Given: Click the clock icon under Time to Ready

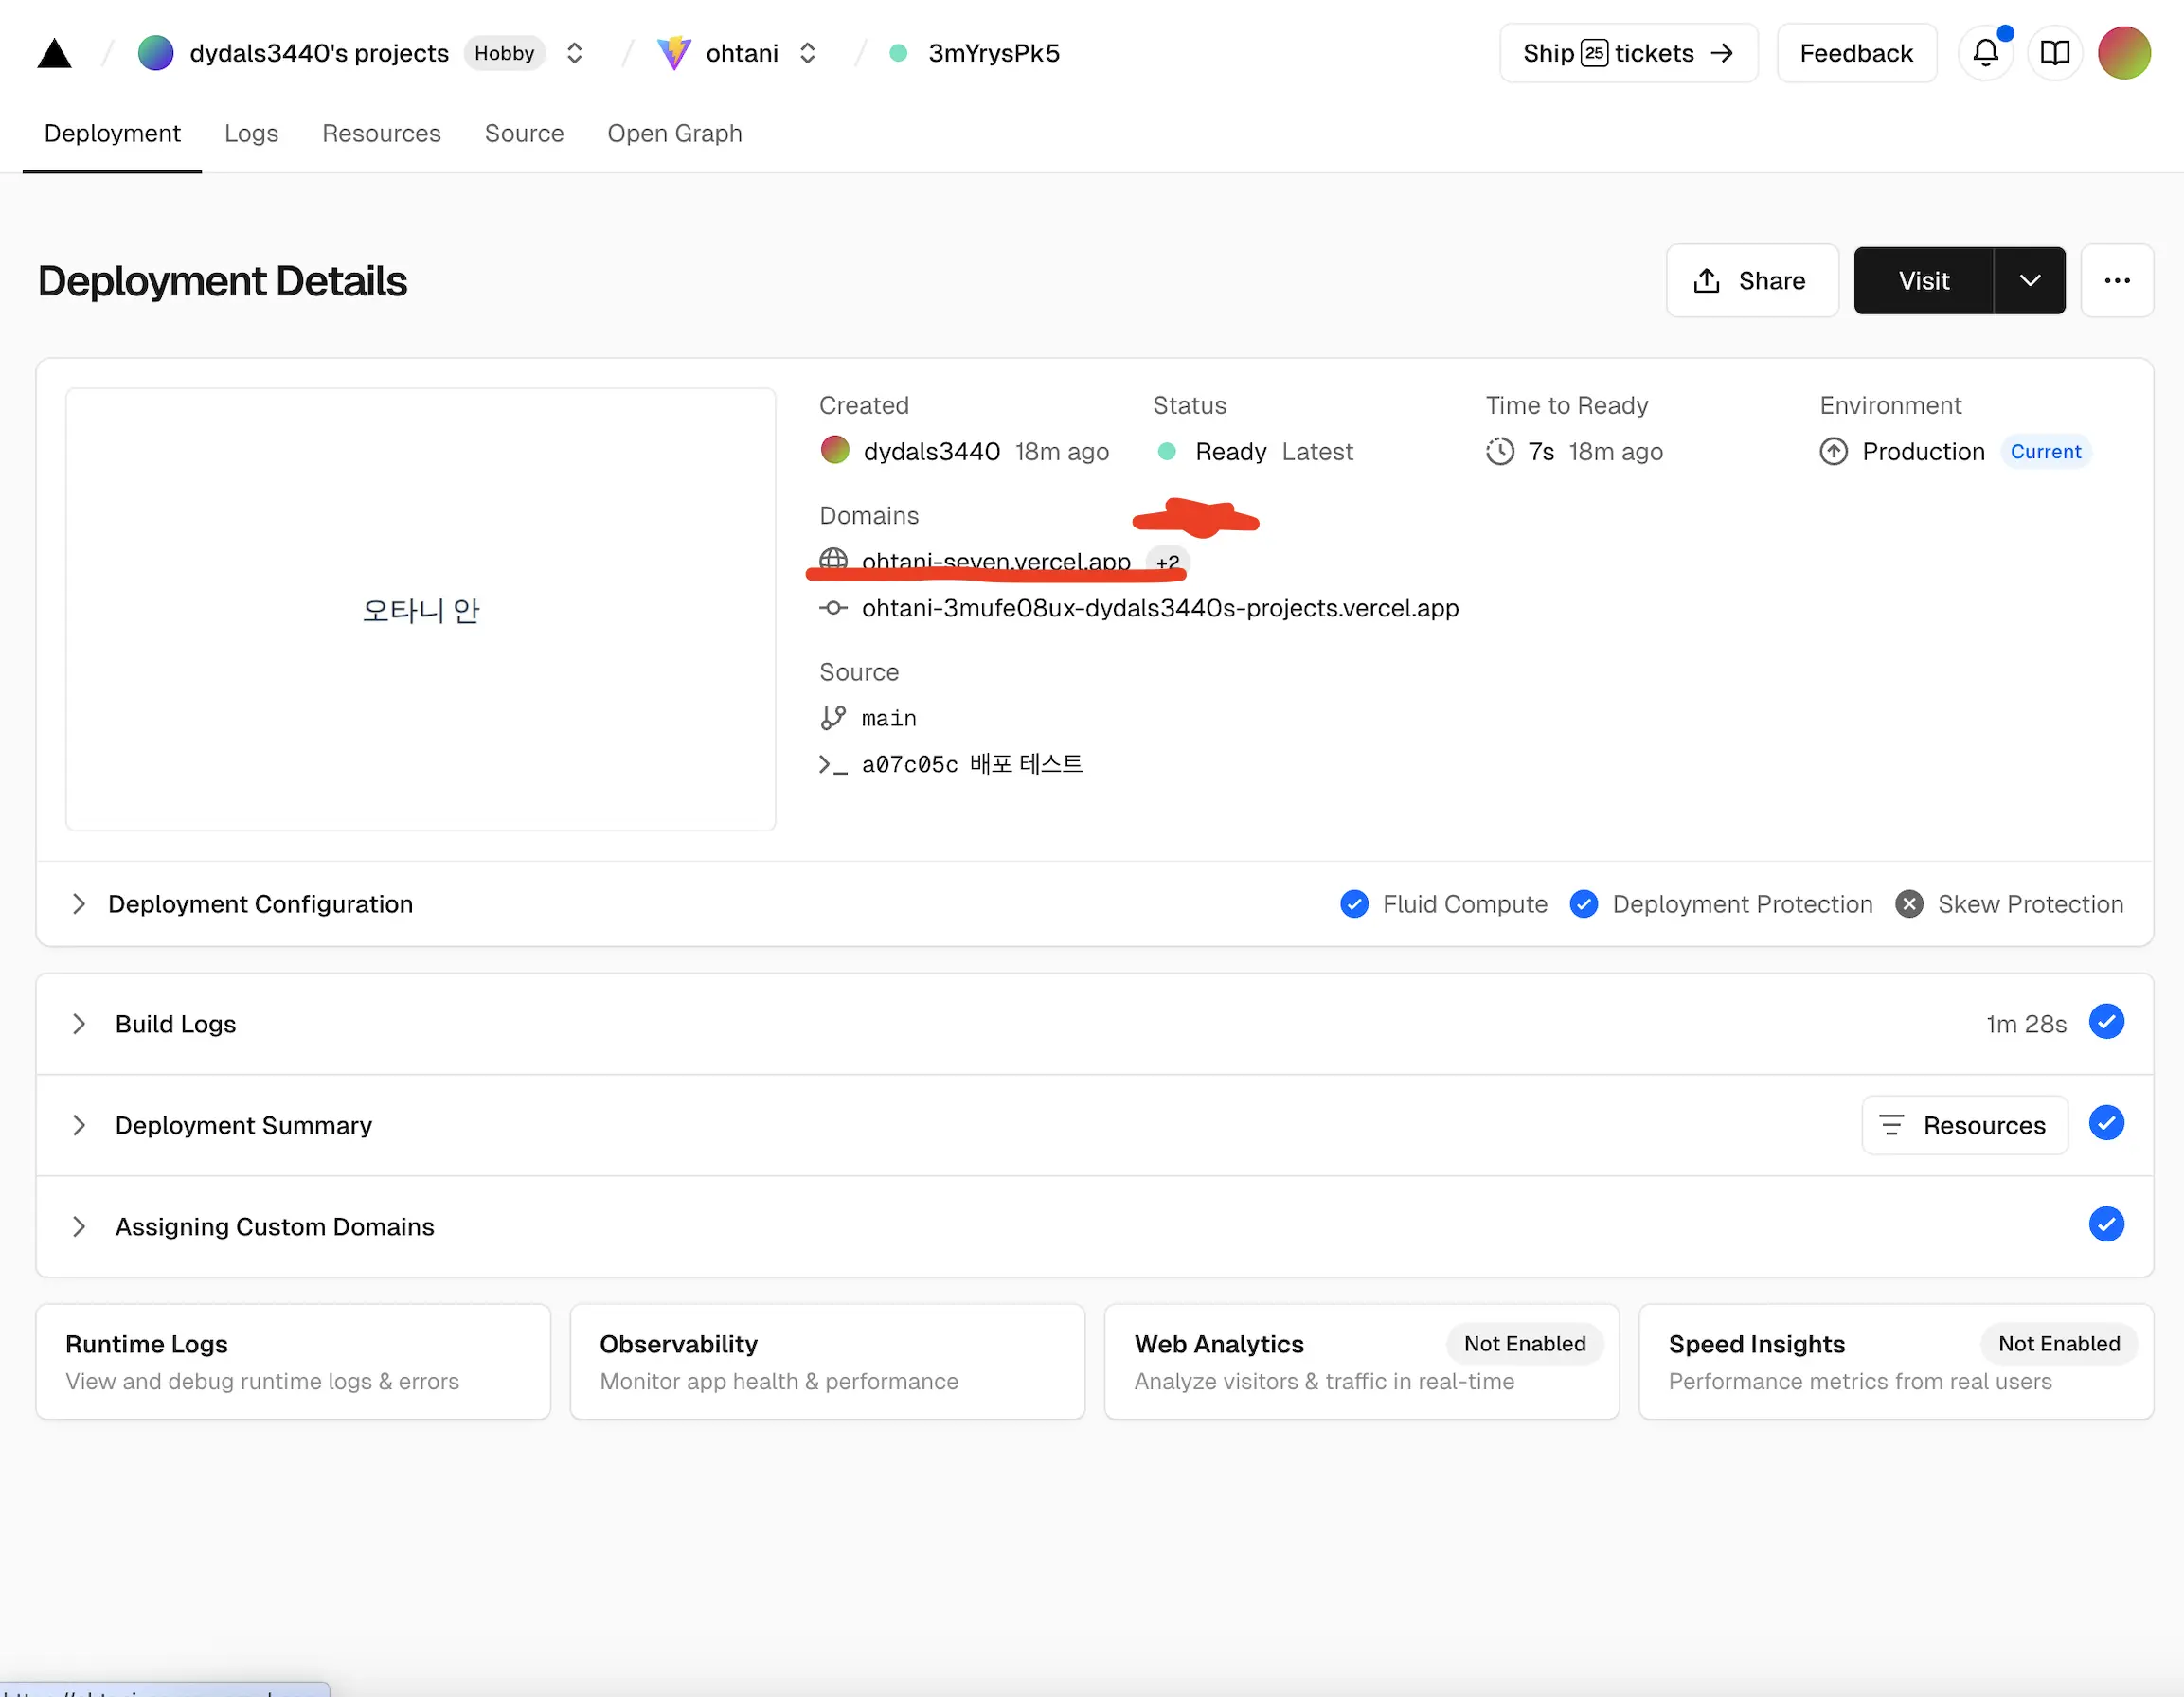Looking at the screenshot, I should tap(1500, 451).
